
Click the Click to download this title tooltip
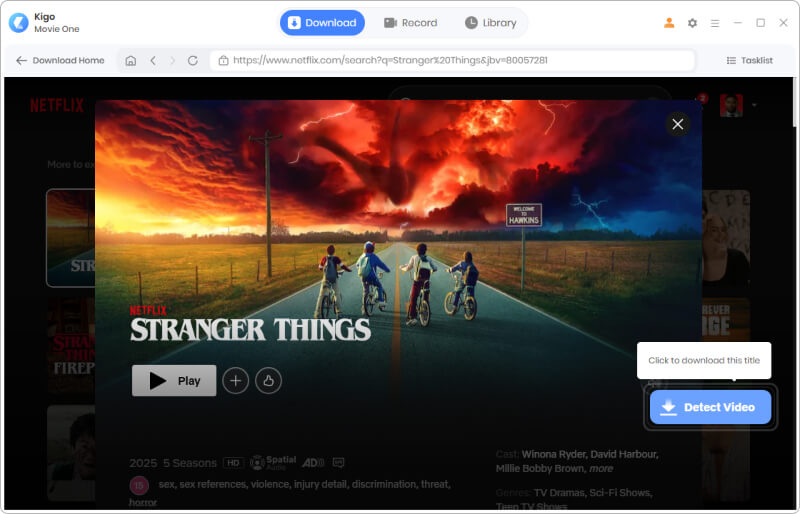click(704, 360)
